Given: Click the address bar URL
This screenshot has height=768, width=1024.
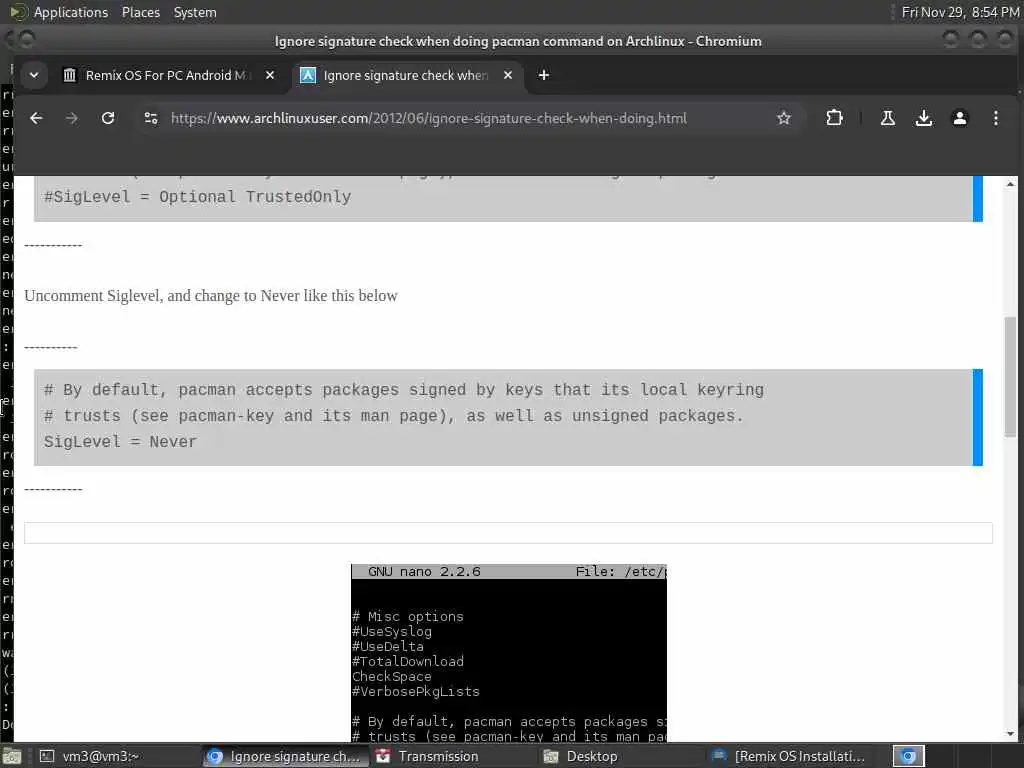Looking at the screenshot, I should click(428, 118).
